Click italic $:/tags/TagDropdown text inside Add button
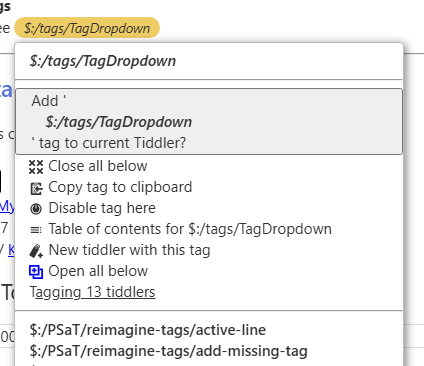This screenshot has height=366, width=424. [x=119, y=122]
